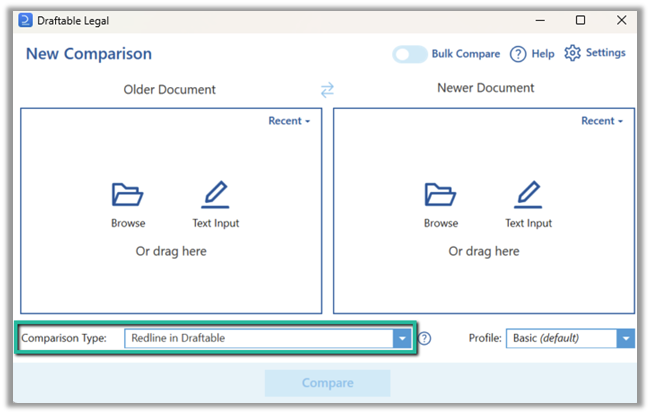
Task: Expand the Profile dropdown arrow
Action: (626, 339)
